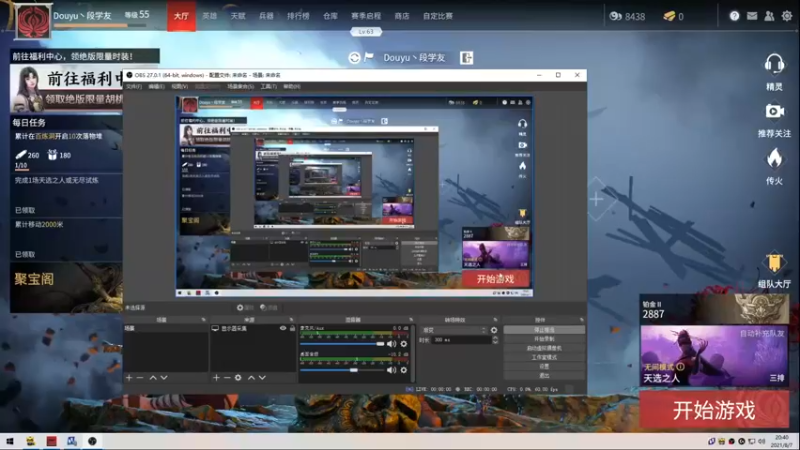Open the 编辑 menu in OBS
This screenshot has height=450, width=800.
coord(156,87)
